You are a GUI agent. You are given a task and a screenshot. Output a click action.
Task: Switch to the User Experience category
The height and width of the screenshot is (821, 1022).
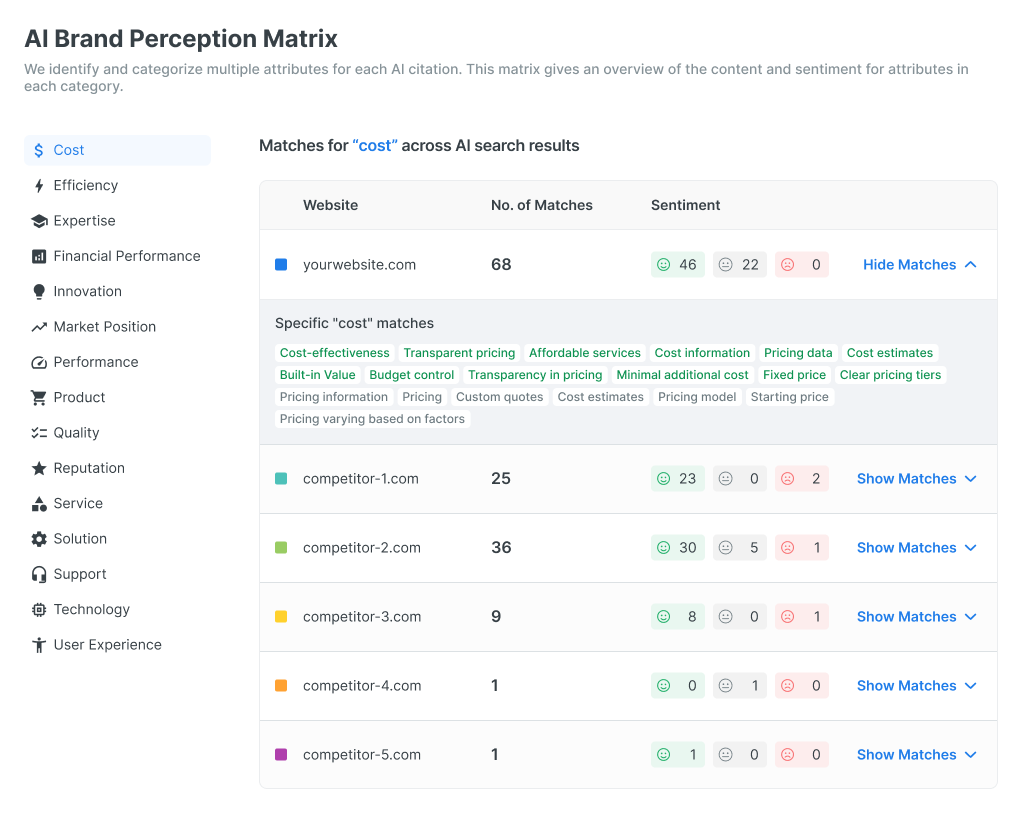pos(107,645)
